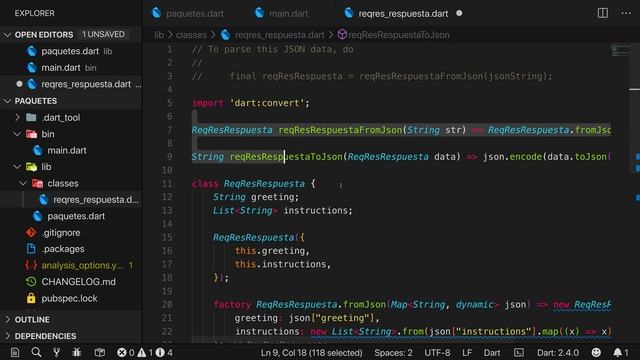Click the split editor icon
The height and width of the screenshot is (360, 640).
tap(602, 13)
